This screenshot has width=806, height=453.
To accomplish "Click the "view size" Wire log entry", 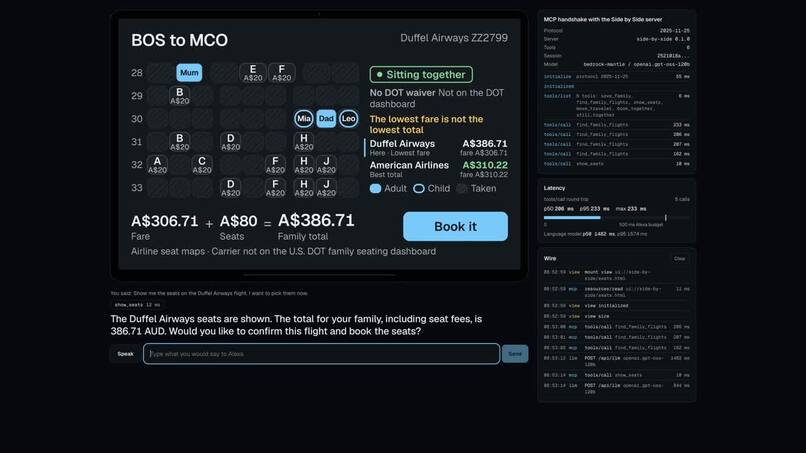I will [616, 316].
